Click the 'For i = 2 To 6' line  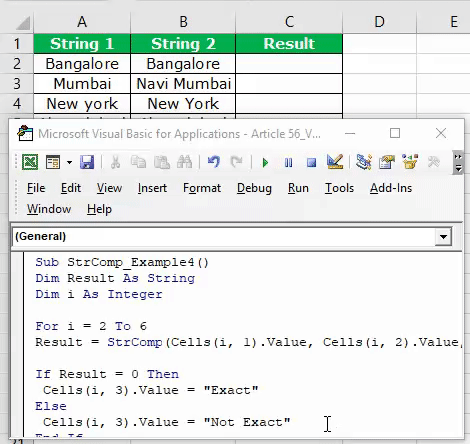[91, 326]
